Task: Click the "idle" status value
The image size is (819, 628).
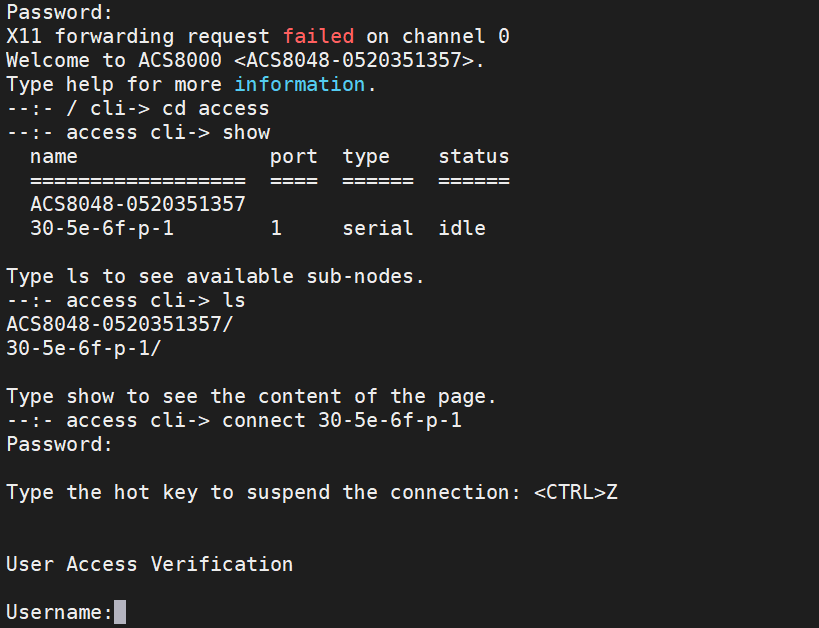Action: (462, 228)
